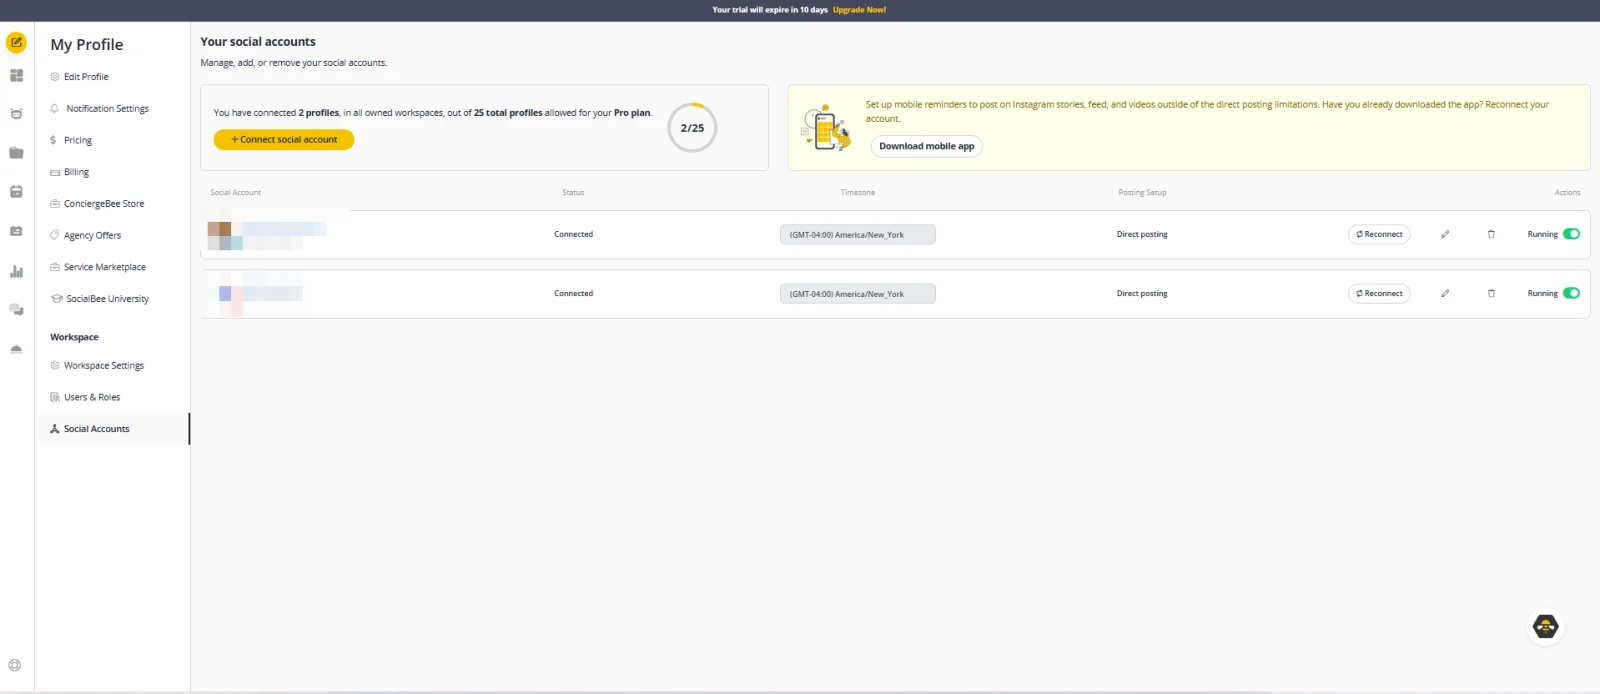Image resolution: width=1600 pixels, height=694 pixels.
Task: Click the Actions column header
Action: click(1567, 192)
